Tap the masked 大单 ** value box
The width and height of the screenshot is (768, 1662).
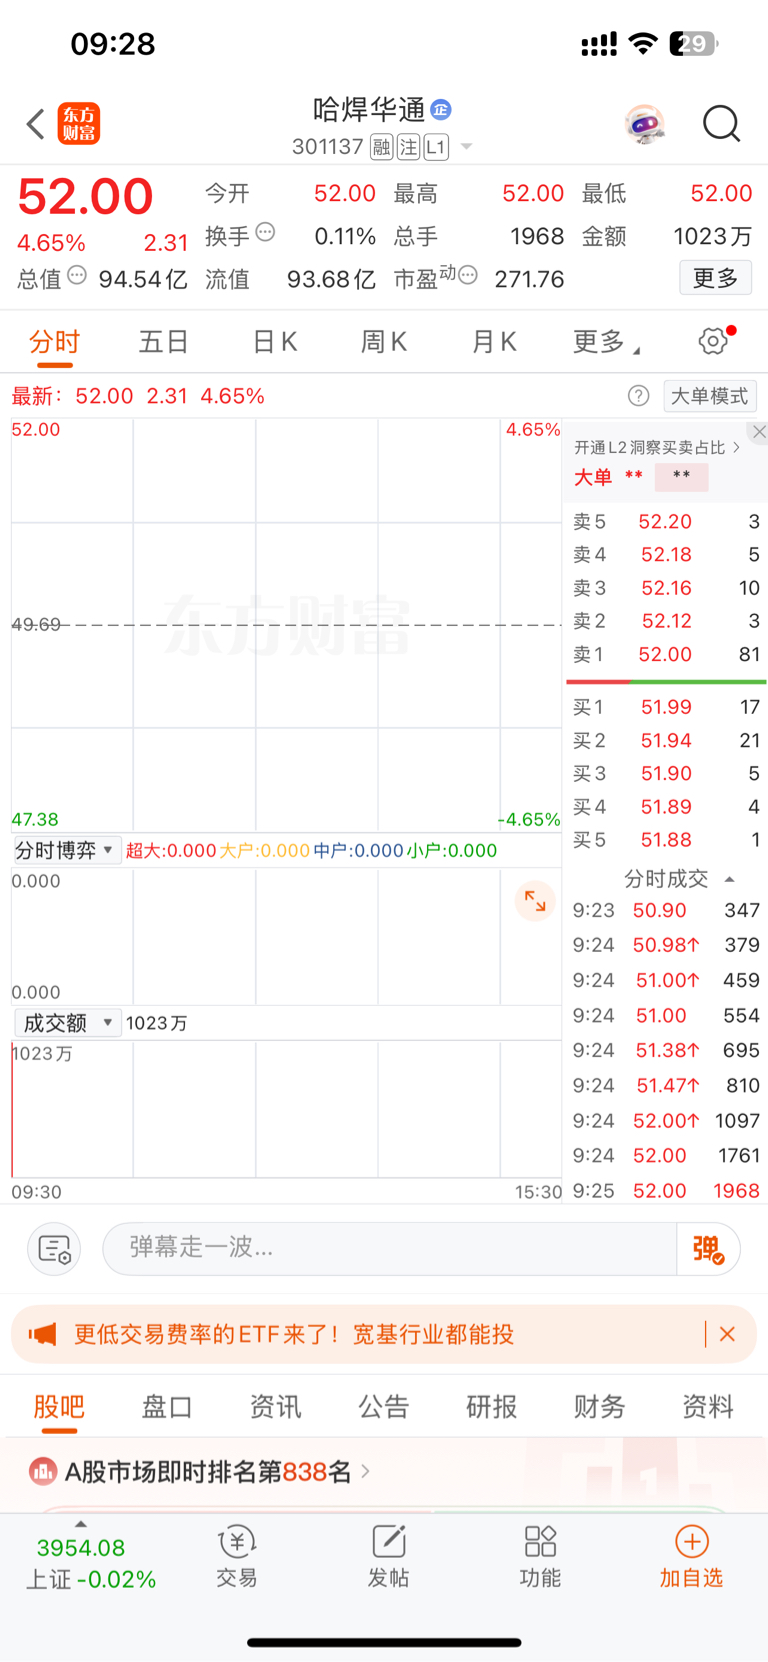[x=682, y=476]
